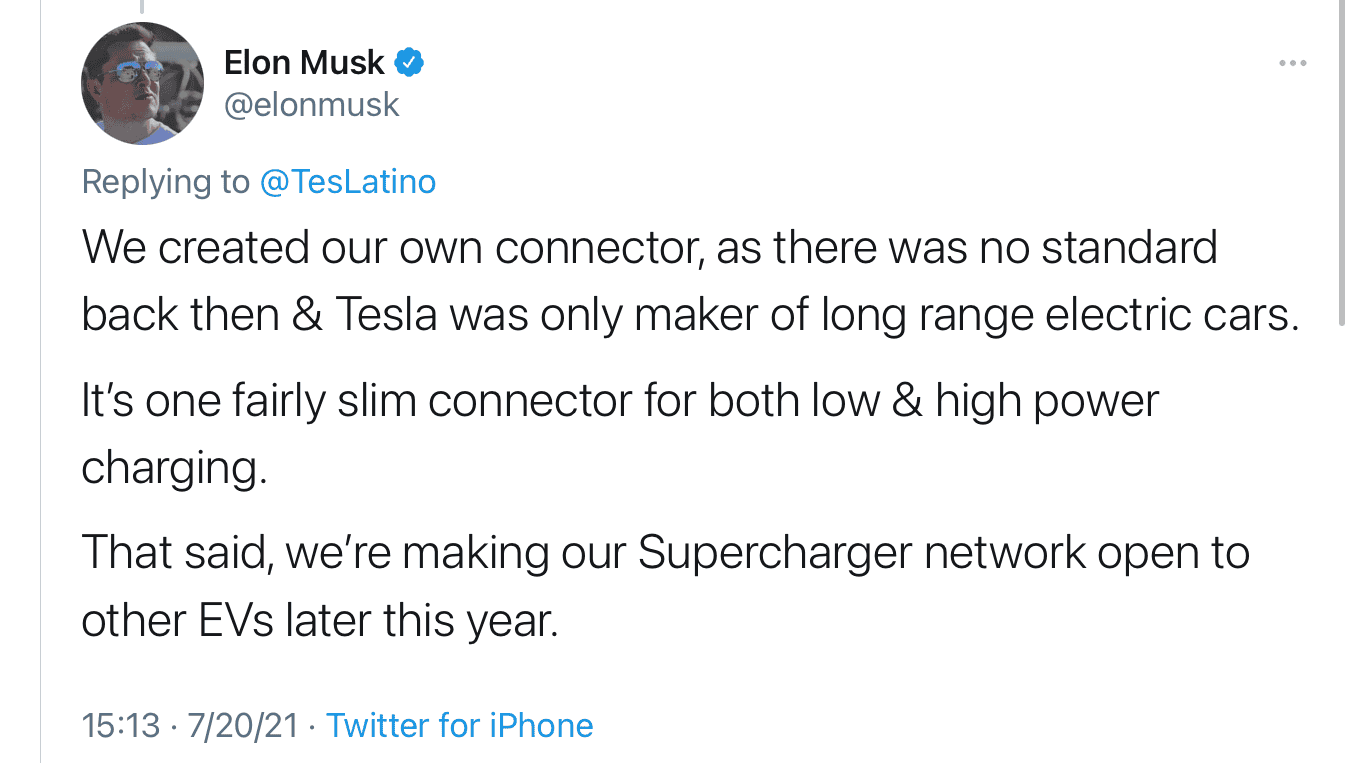Image resolution: width=1351 pixels, height=763 pixels.
Task: Click the 'back then & Tesla' line
Action: pos(690,314)
